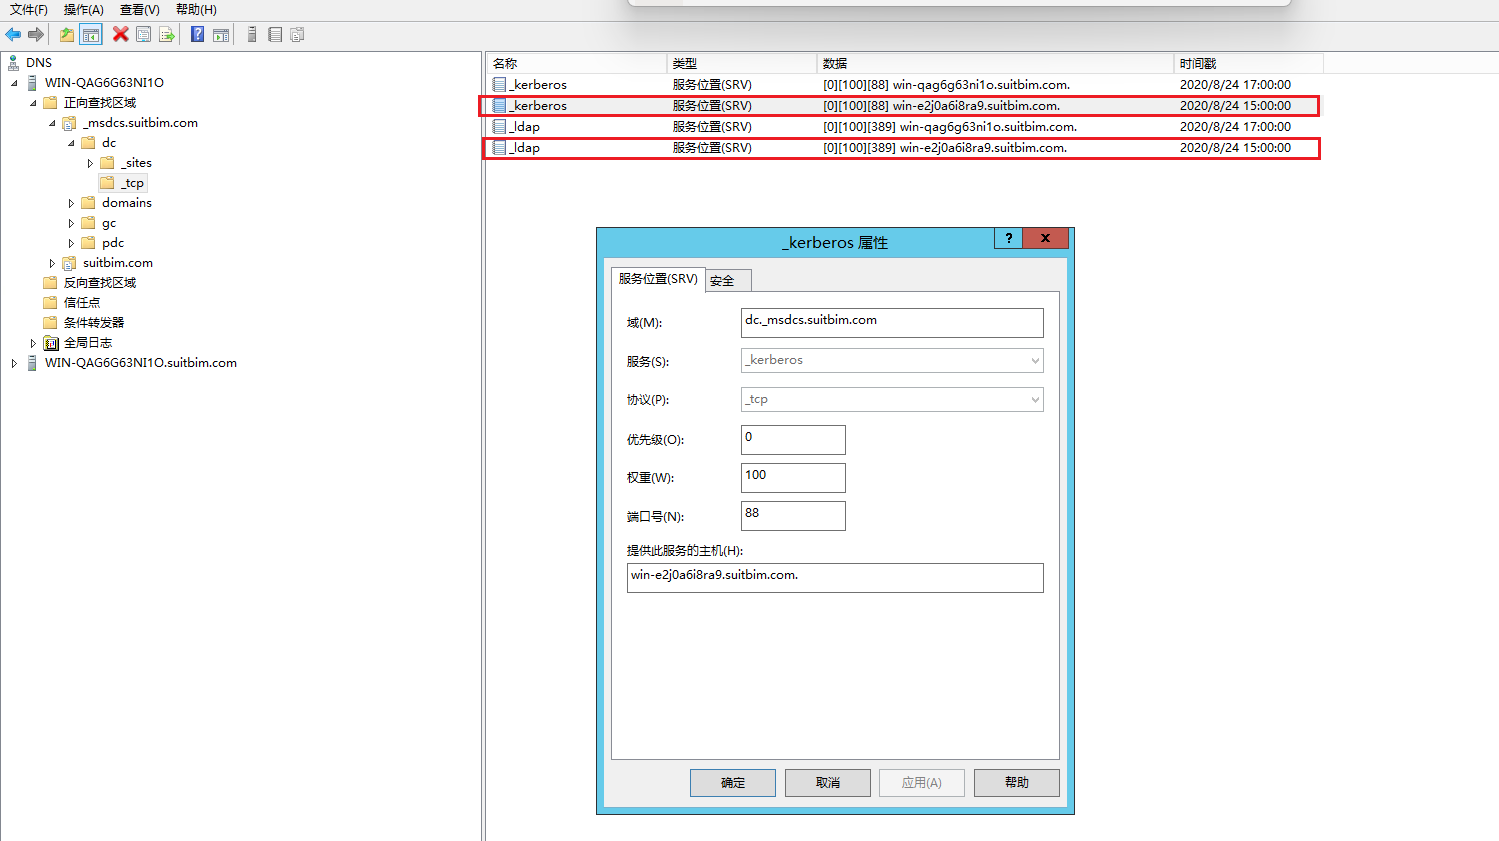The height and width of the screenshot is (841, 1499).
Task: Click the 确定 button
Action: coord(732,783)
